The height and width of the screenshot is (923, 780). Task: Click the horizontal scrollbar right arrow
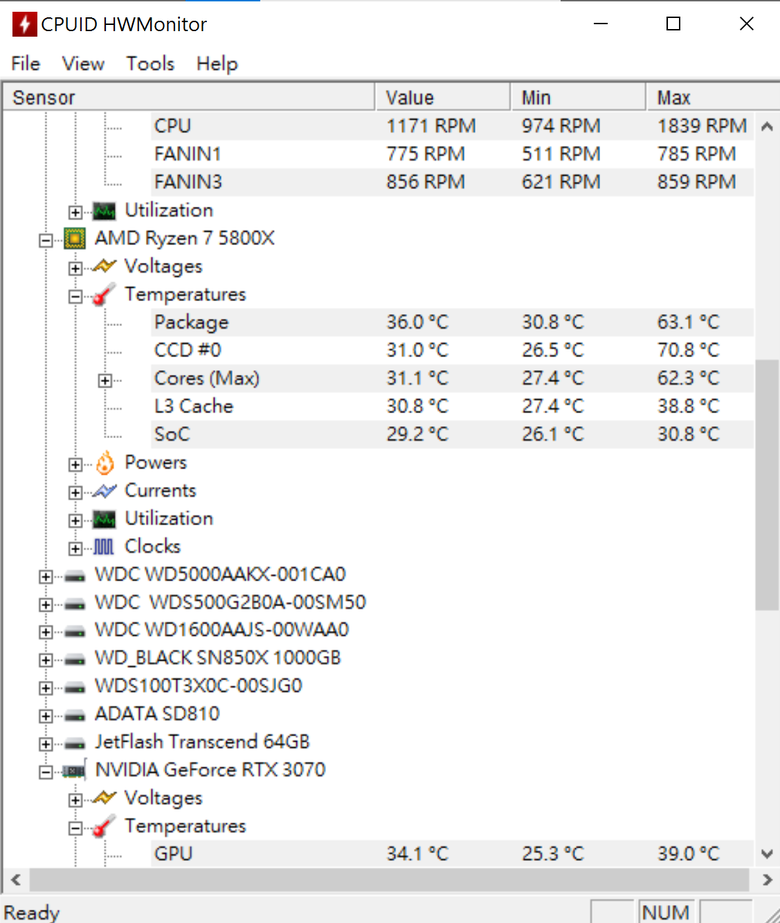click(x=766, y=880)
